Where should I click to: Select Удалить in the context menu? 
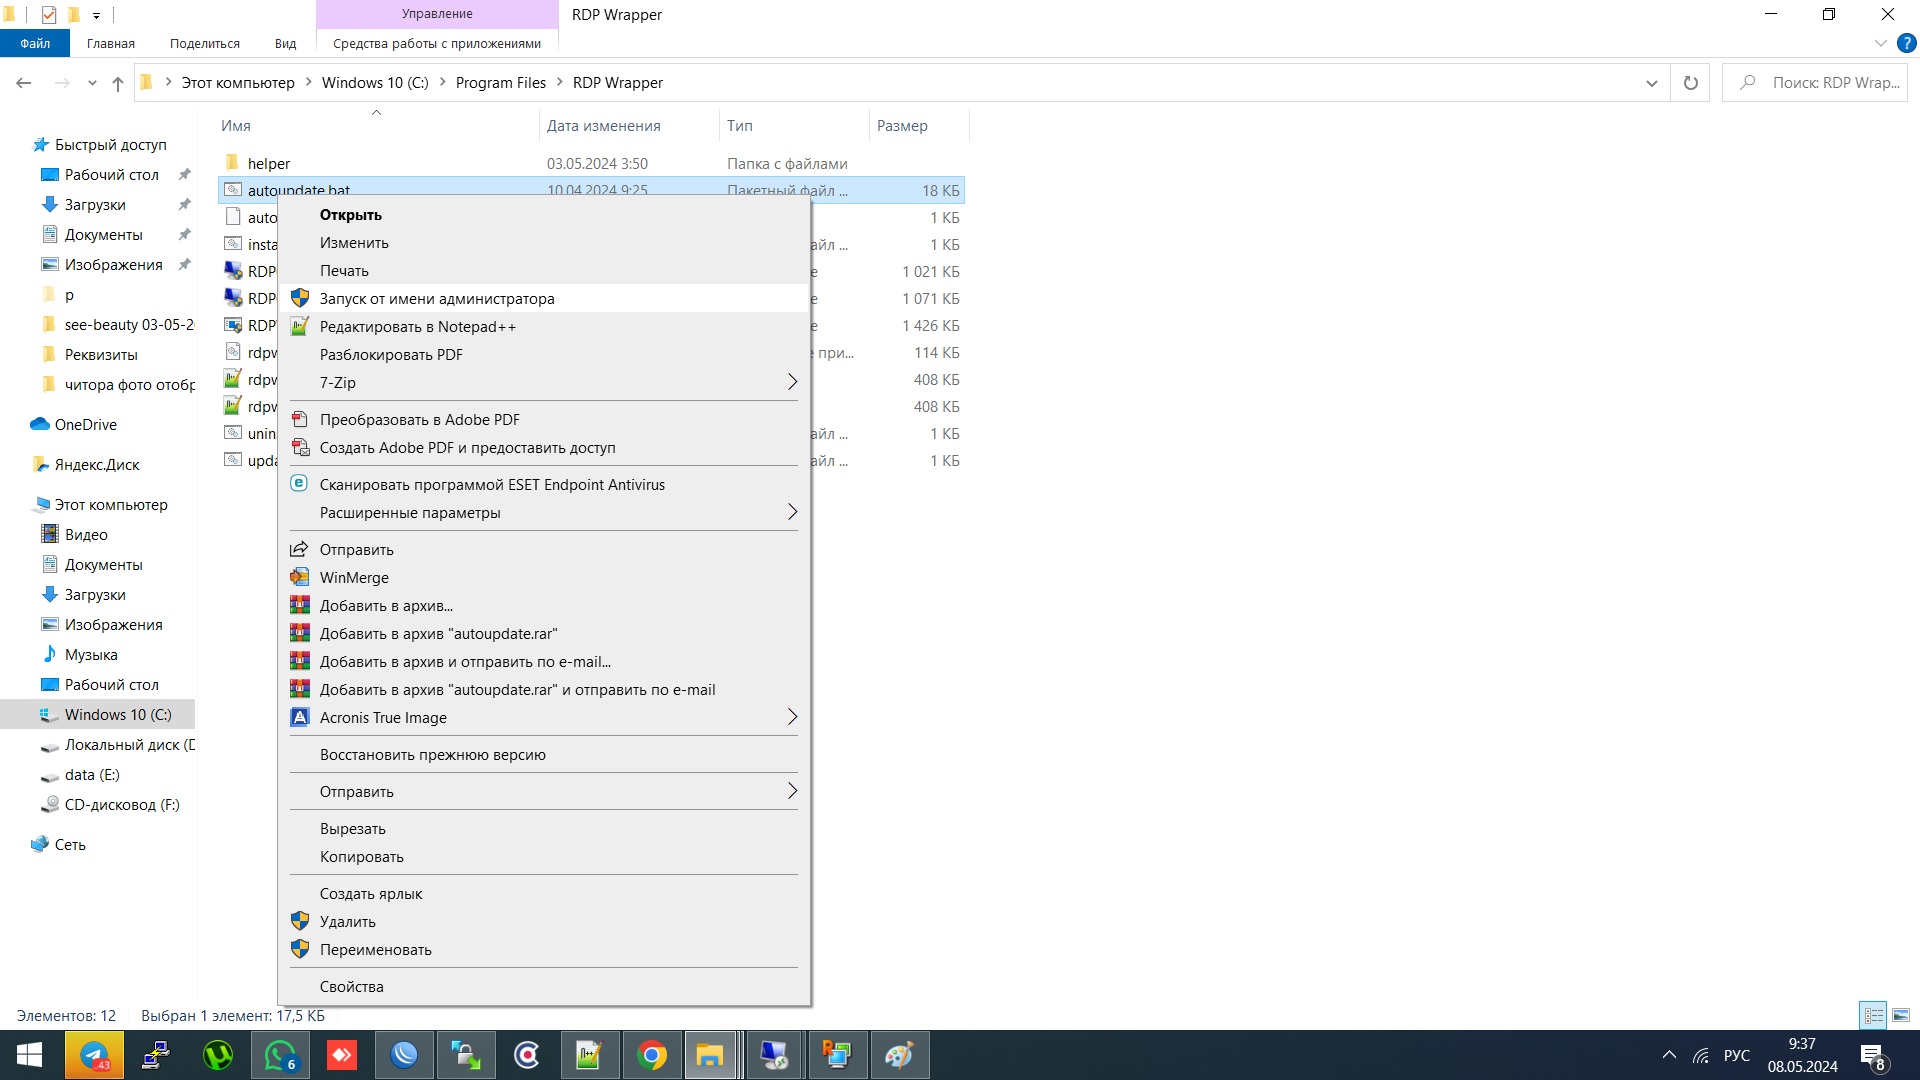pos(543,922)
